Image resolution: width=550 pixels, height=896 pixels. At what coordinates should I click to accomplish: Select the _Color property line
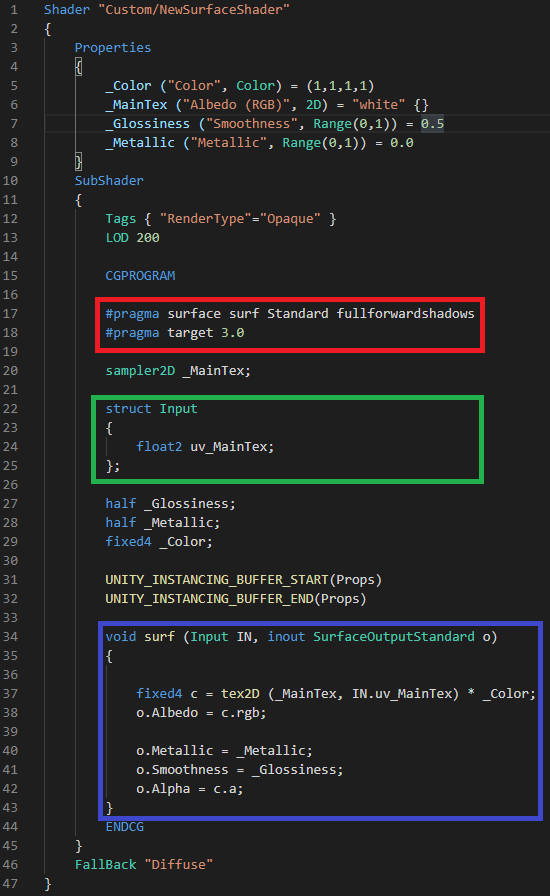[x=240, y=86]
